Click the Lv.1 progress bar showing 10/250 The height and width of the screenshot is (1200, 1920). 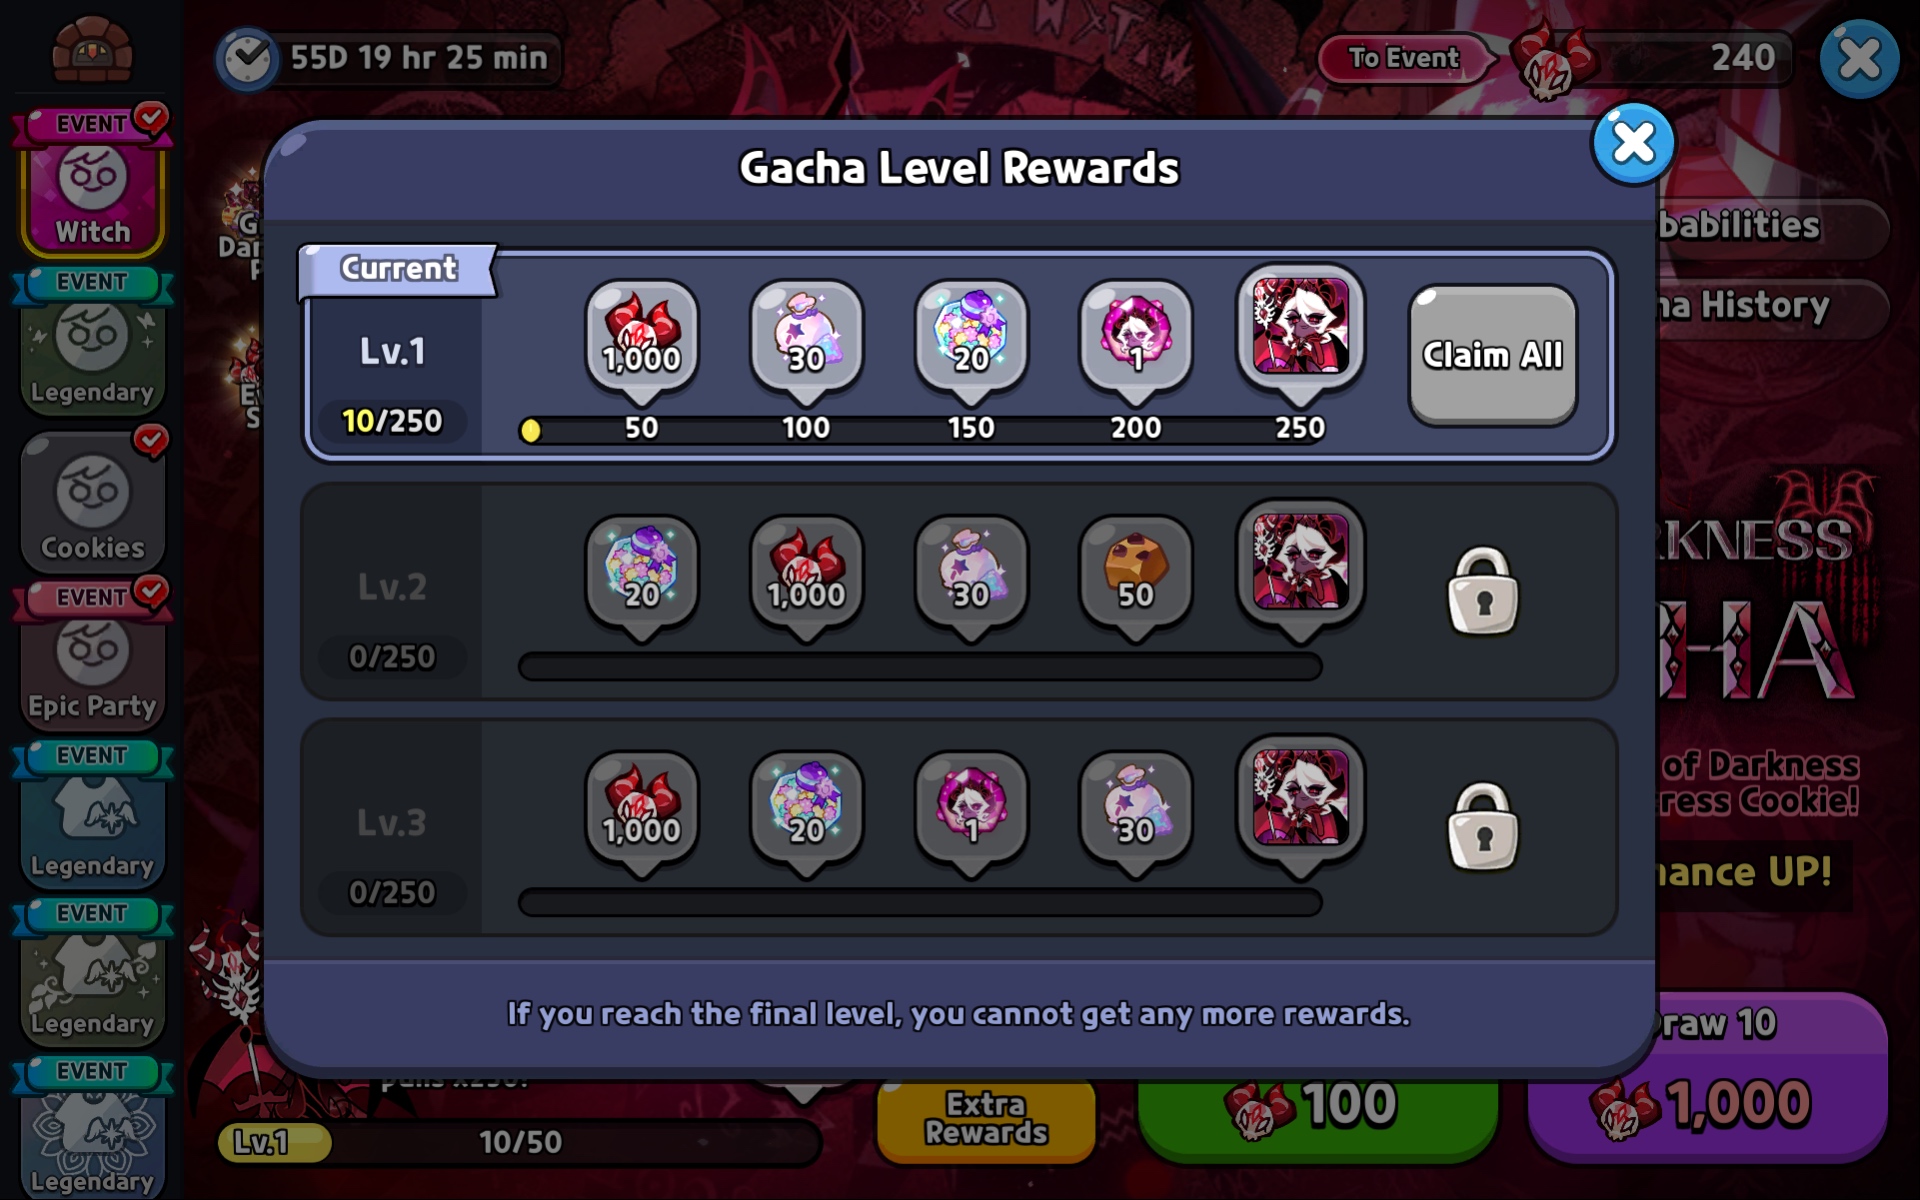(920, 429)
